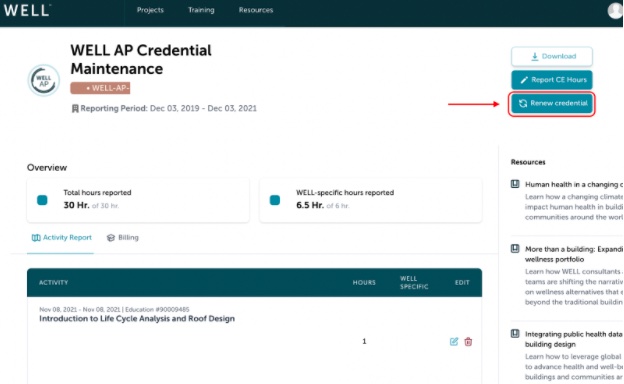Click the Total hours reported teal indicator
Viewport: 624px width, 384px height.
(42, 200)
